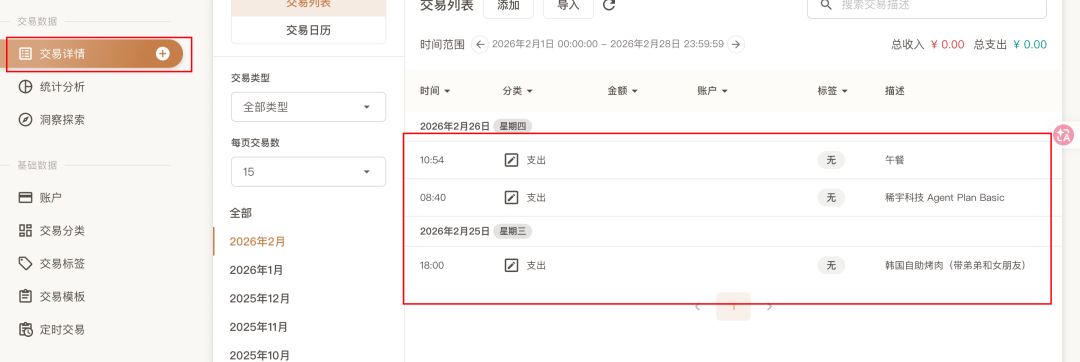Click the category icon of 稀宇科技 row
1080x362 pixels.
point(511,198)
